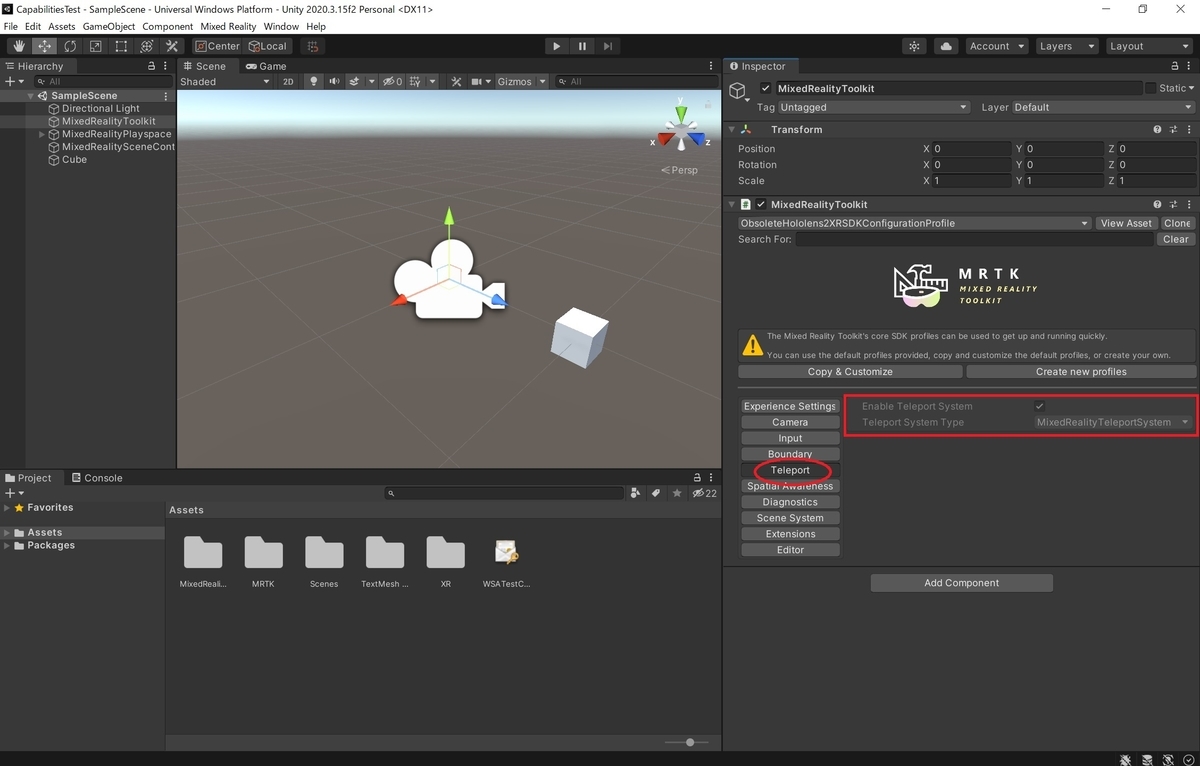Click Create new profiles button
Viewport: 1200px width, 766px height.
tap(1081, 371)
